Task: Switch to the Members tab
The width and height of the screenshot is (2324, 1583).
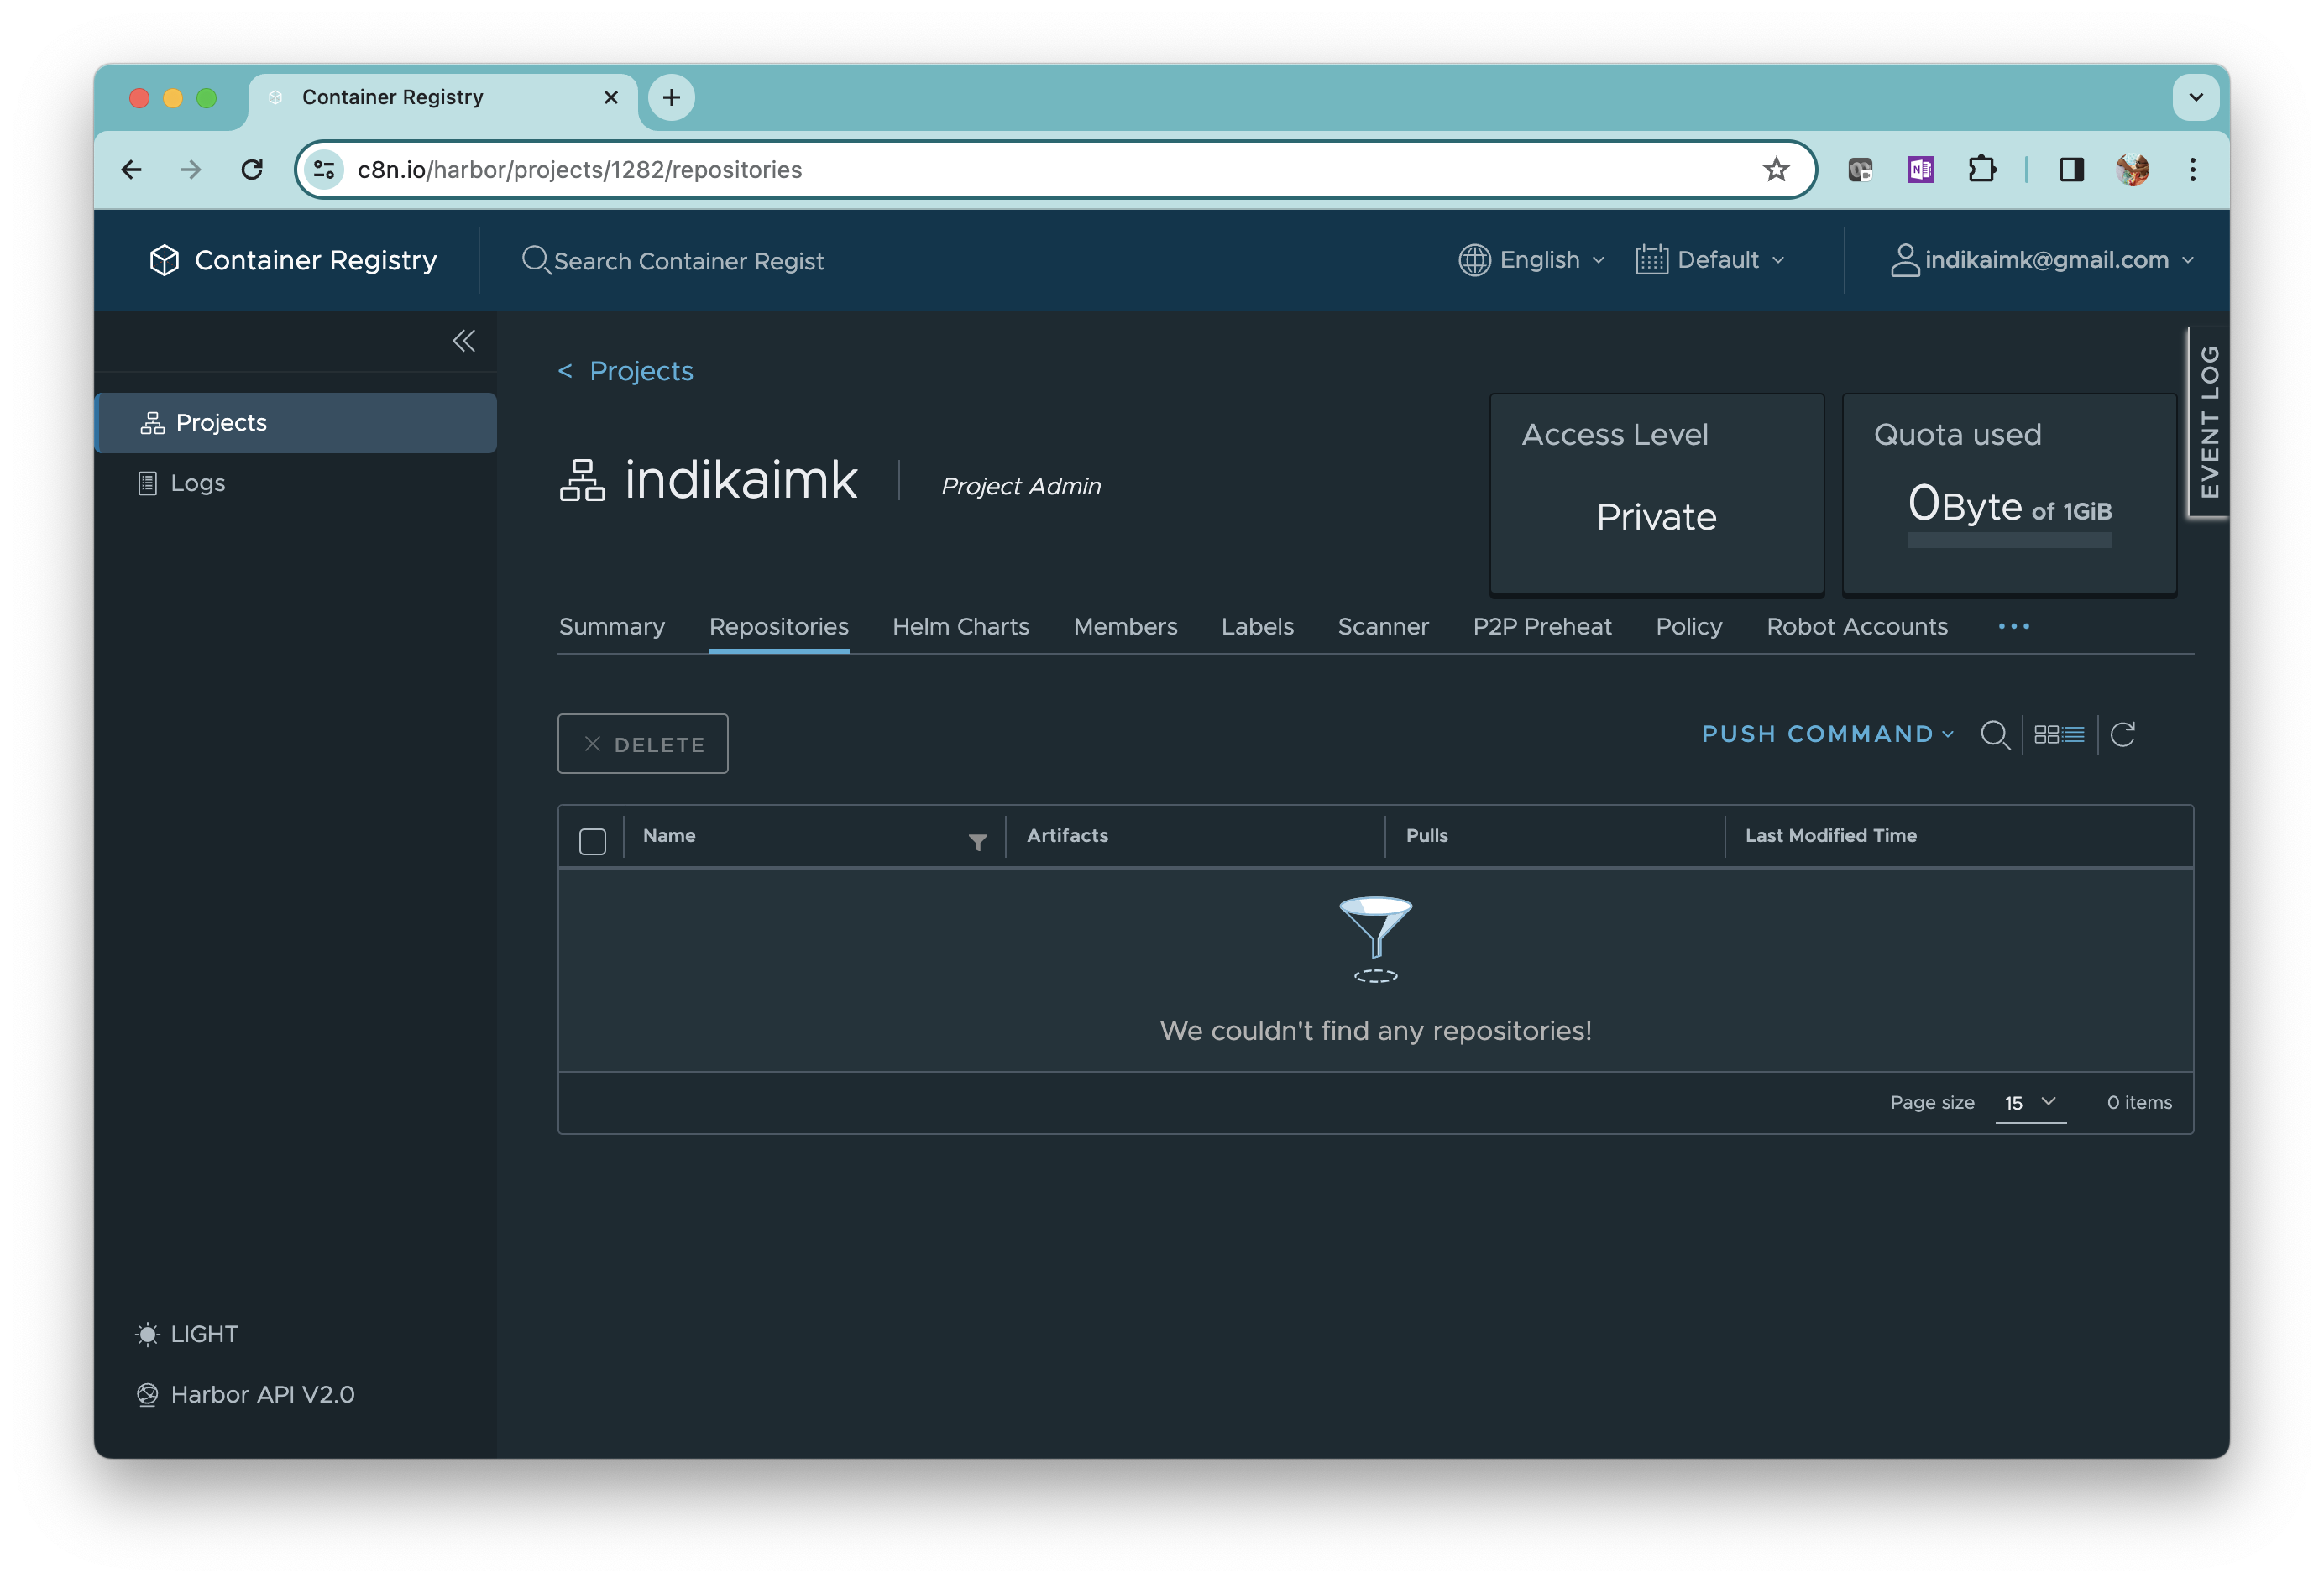Action: point(1125,626)
